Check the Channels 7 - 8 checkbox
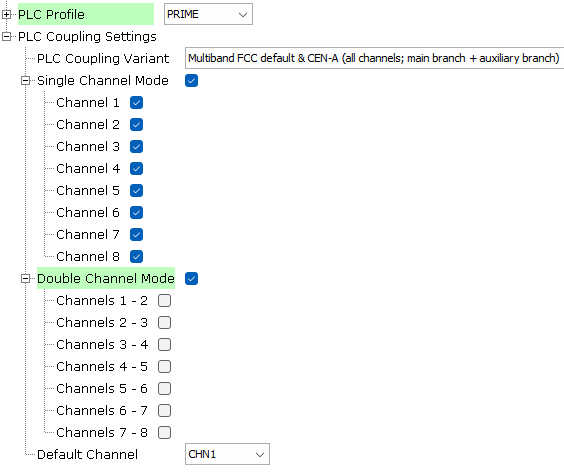Viewport: 564px width, 473px height. coord(164,432)
